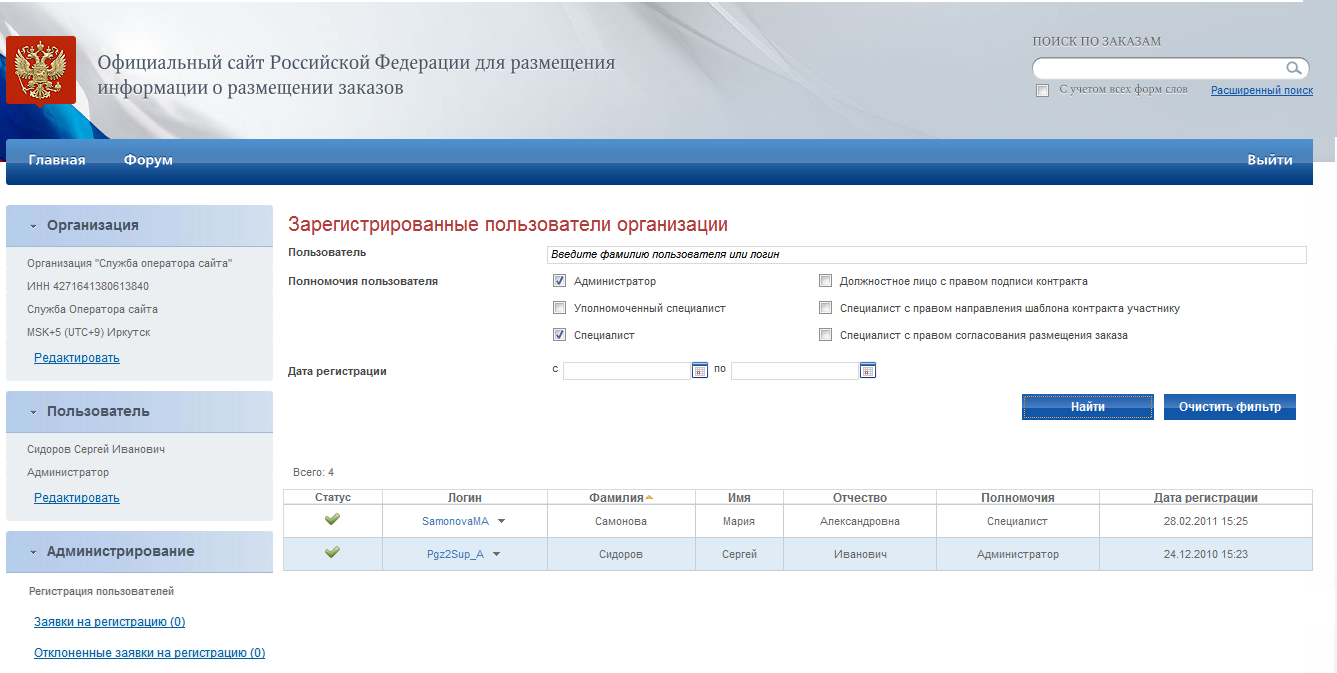This screenshot has height=673, width=1337.
Task: Open the dropdown arrow next to SamonovaMA
Action: click(502, 521)
